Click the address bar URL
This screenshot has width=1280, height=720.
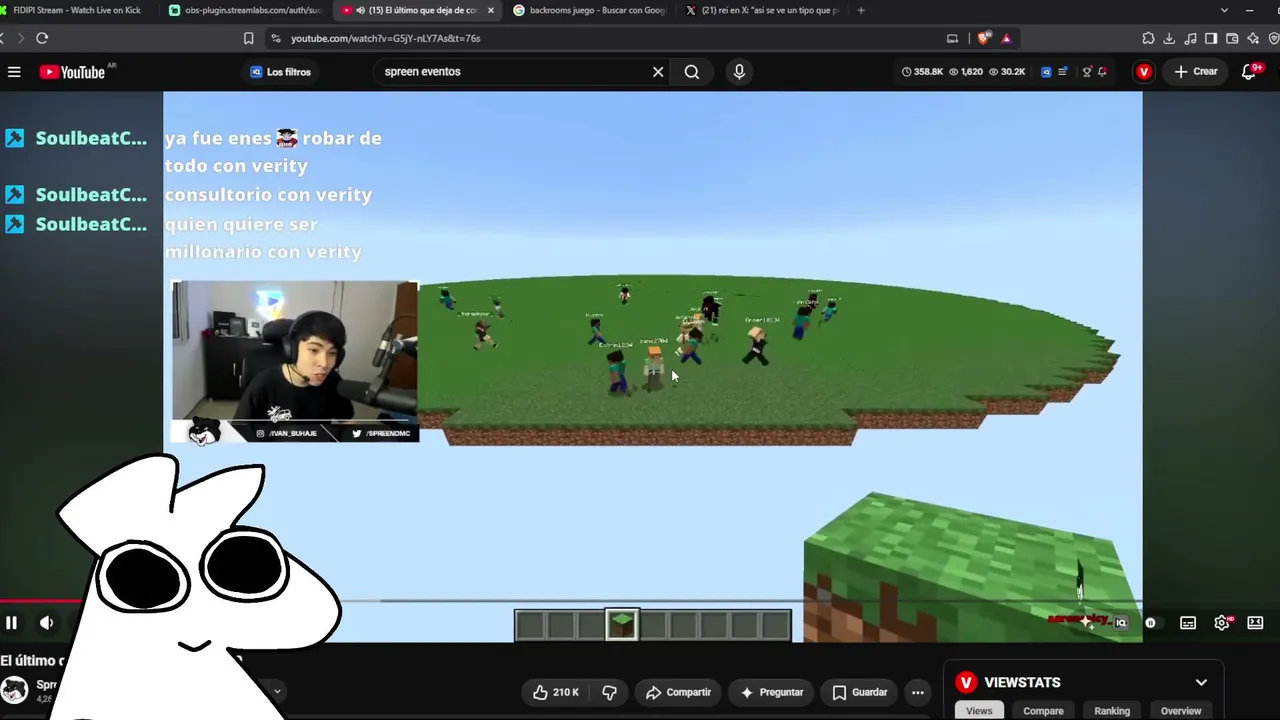386,38
